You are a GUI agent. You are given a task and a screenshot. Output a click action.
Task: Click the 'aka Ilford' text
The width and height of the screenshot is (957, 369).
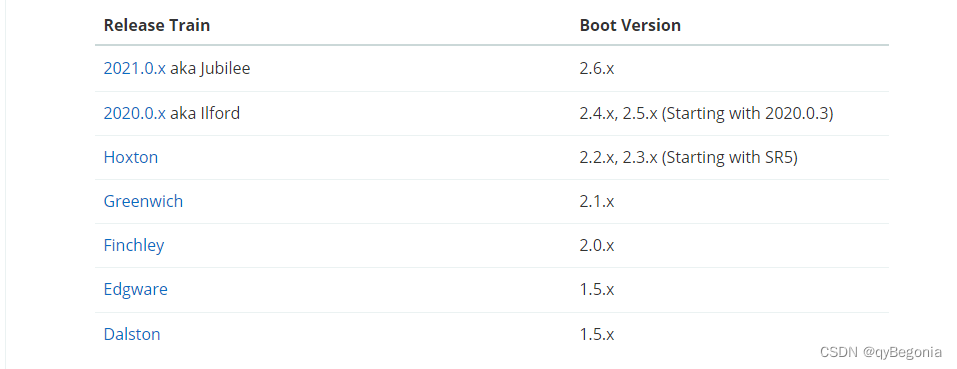[205, 113]
